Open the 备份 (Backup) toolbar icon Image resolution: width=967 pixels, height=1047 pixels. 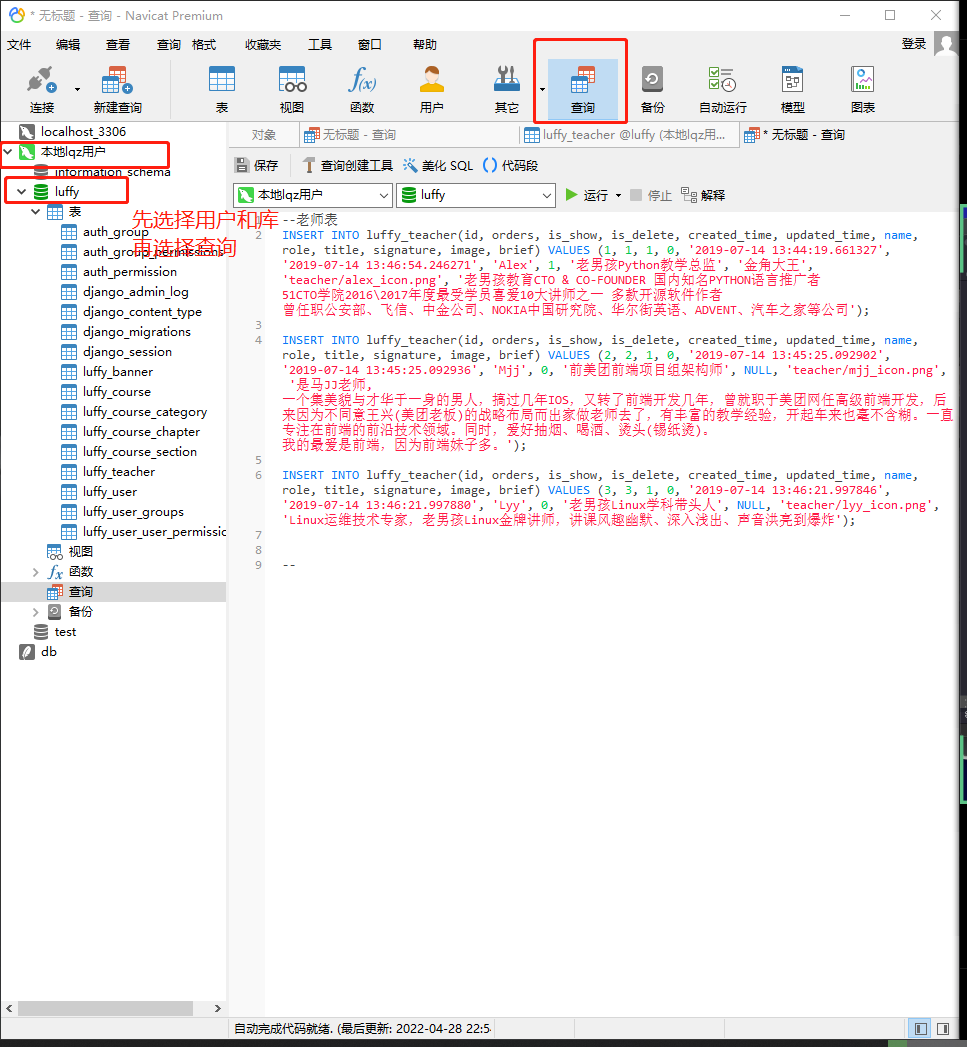652,89
